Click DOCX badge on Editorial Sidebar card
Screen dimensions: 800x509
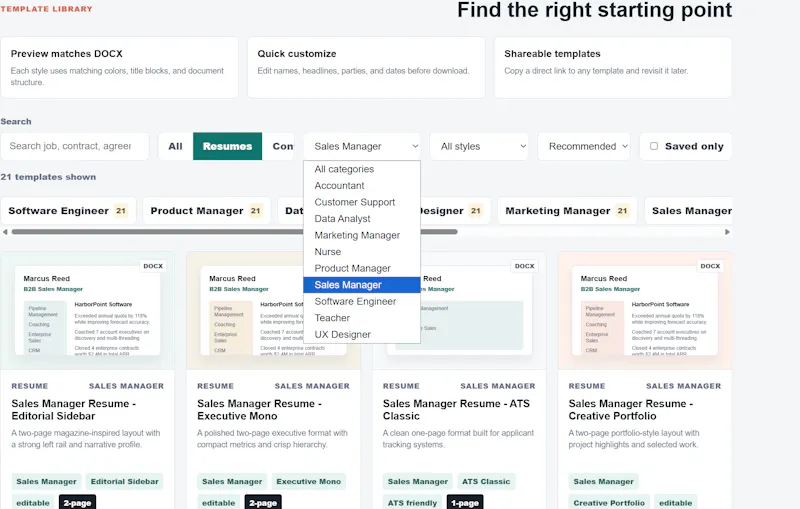[x=153, y=266]
